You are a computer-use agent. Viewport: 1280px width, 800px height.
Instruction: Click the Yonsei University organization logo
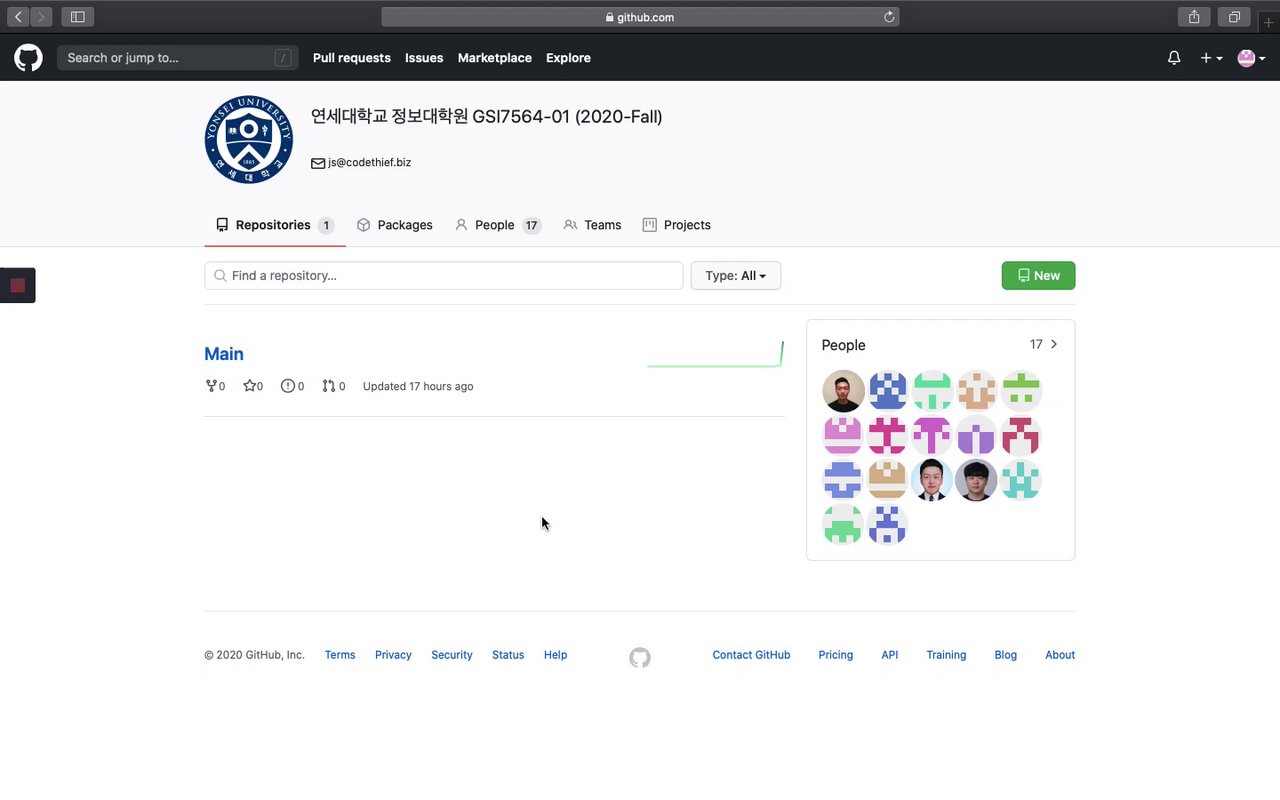pos(249,140)
